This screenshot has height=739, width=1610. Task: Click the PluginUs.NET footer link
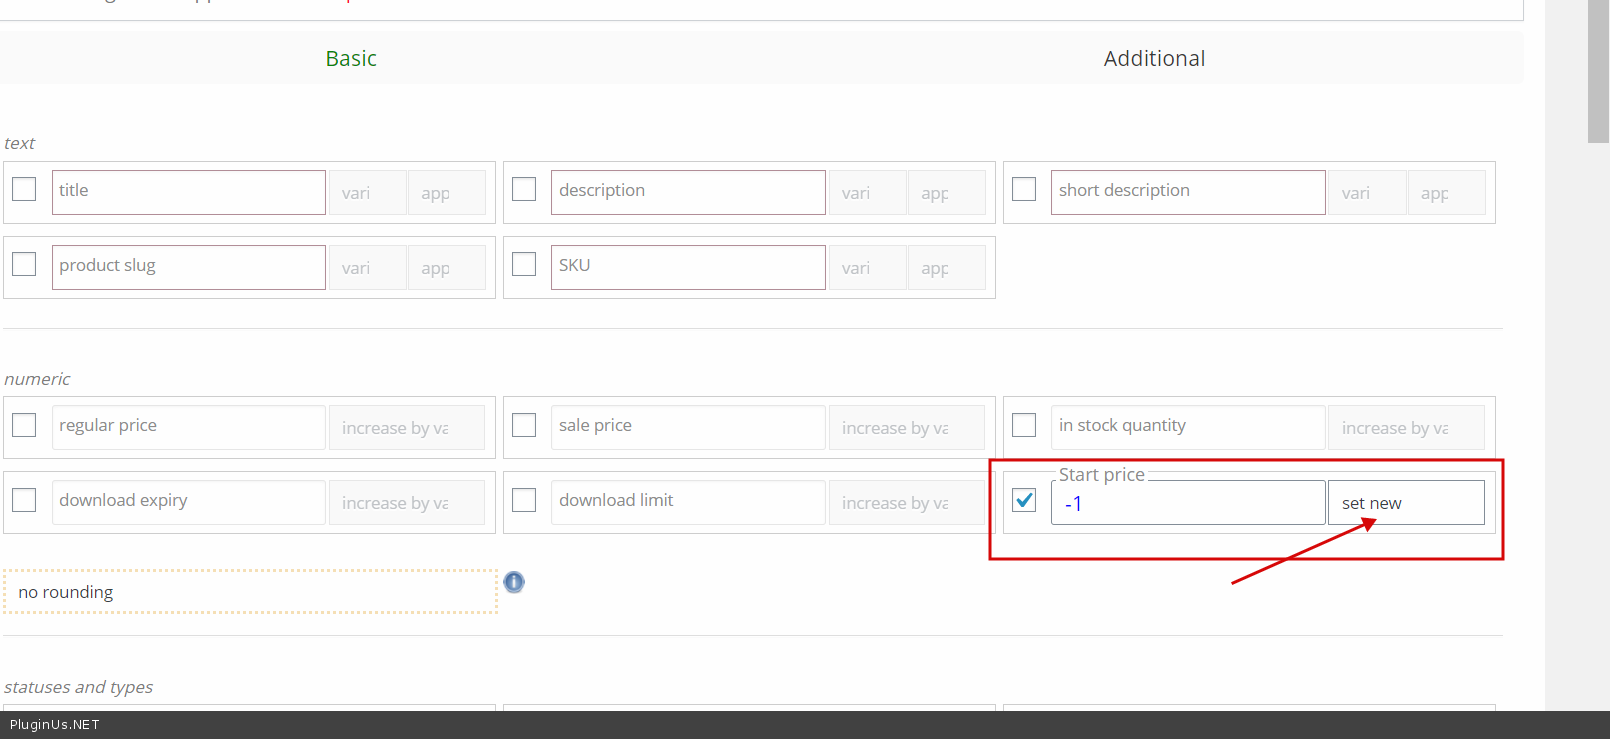55,725
